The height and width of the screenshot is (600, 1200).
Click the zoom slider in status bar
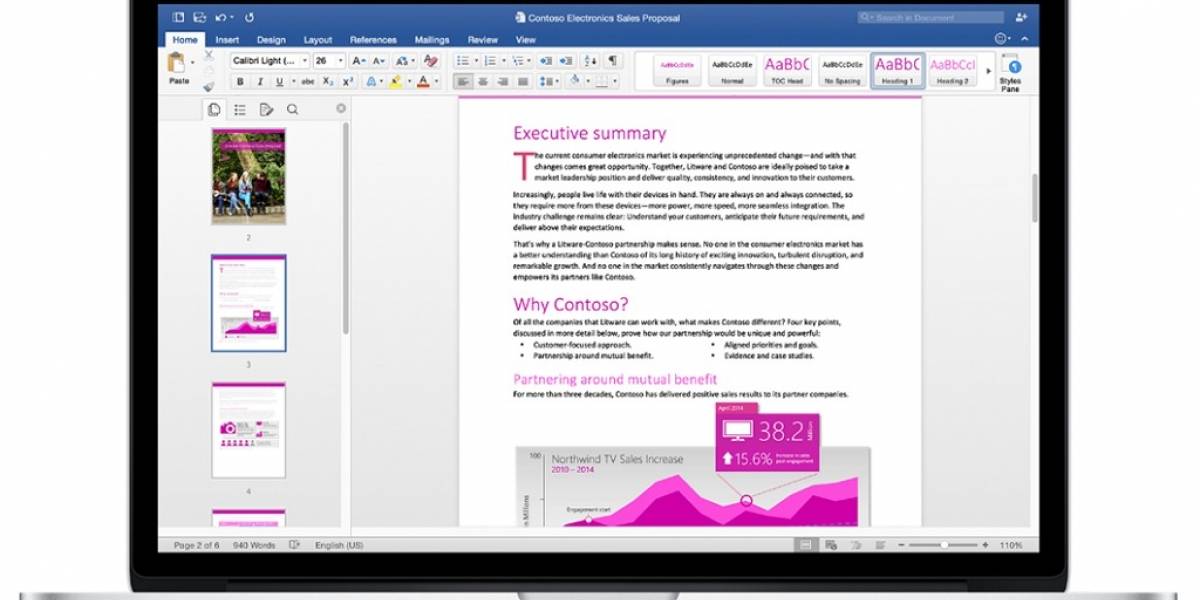tap(944, 545)
